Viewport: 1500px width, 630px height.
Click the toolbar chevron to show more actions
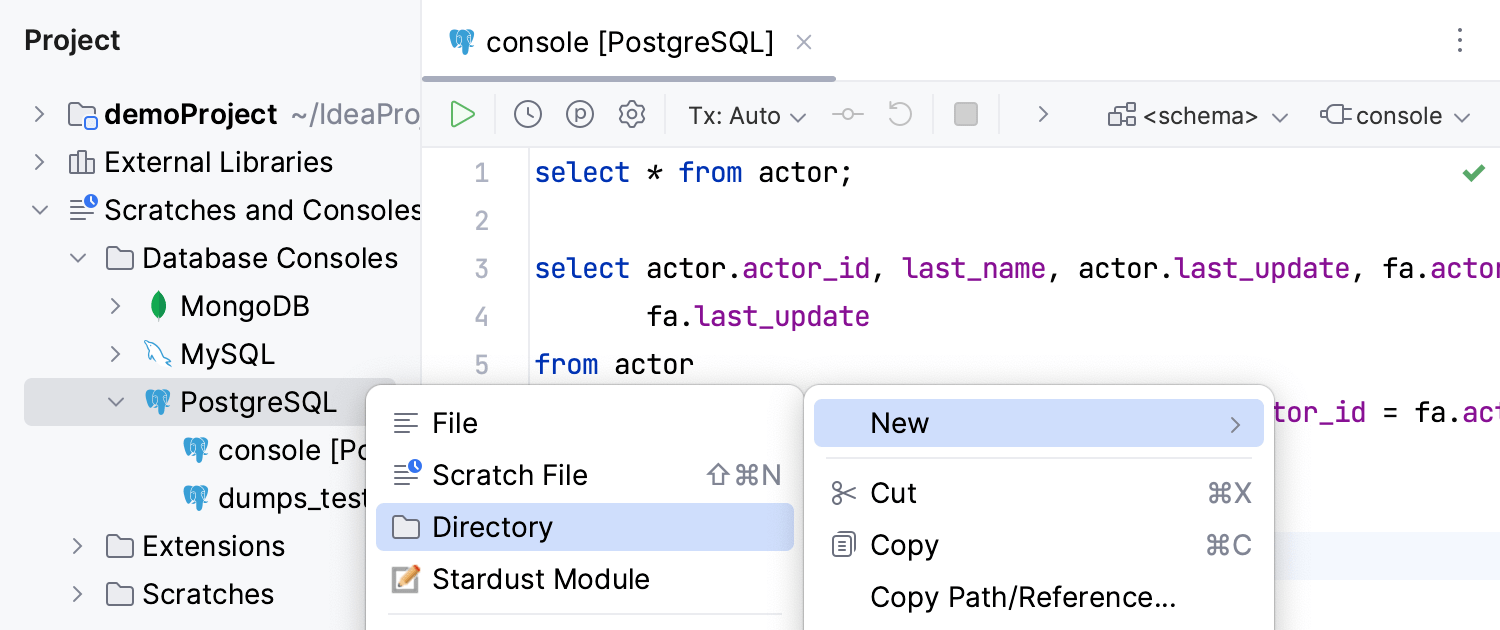(x=1042, y=115)
